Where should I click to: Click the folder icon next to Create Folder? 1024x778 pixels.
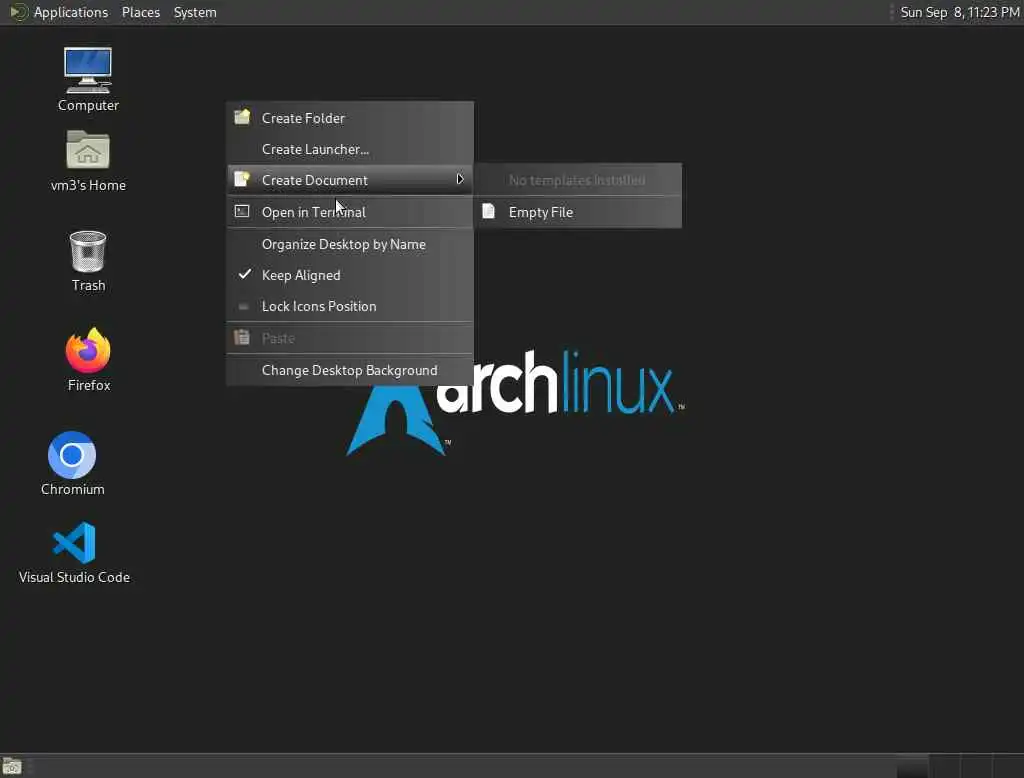pyautogui.click(x=242, y=117)
